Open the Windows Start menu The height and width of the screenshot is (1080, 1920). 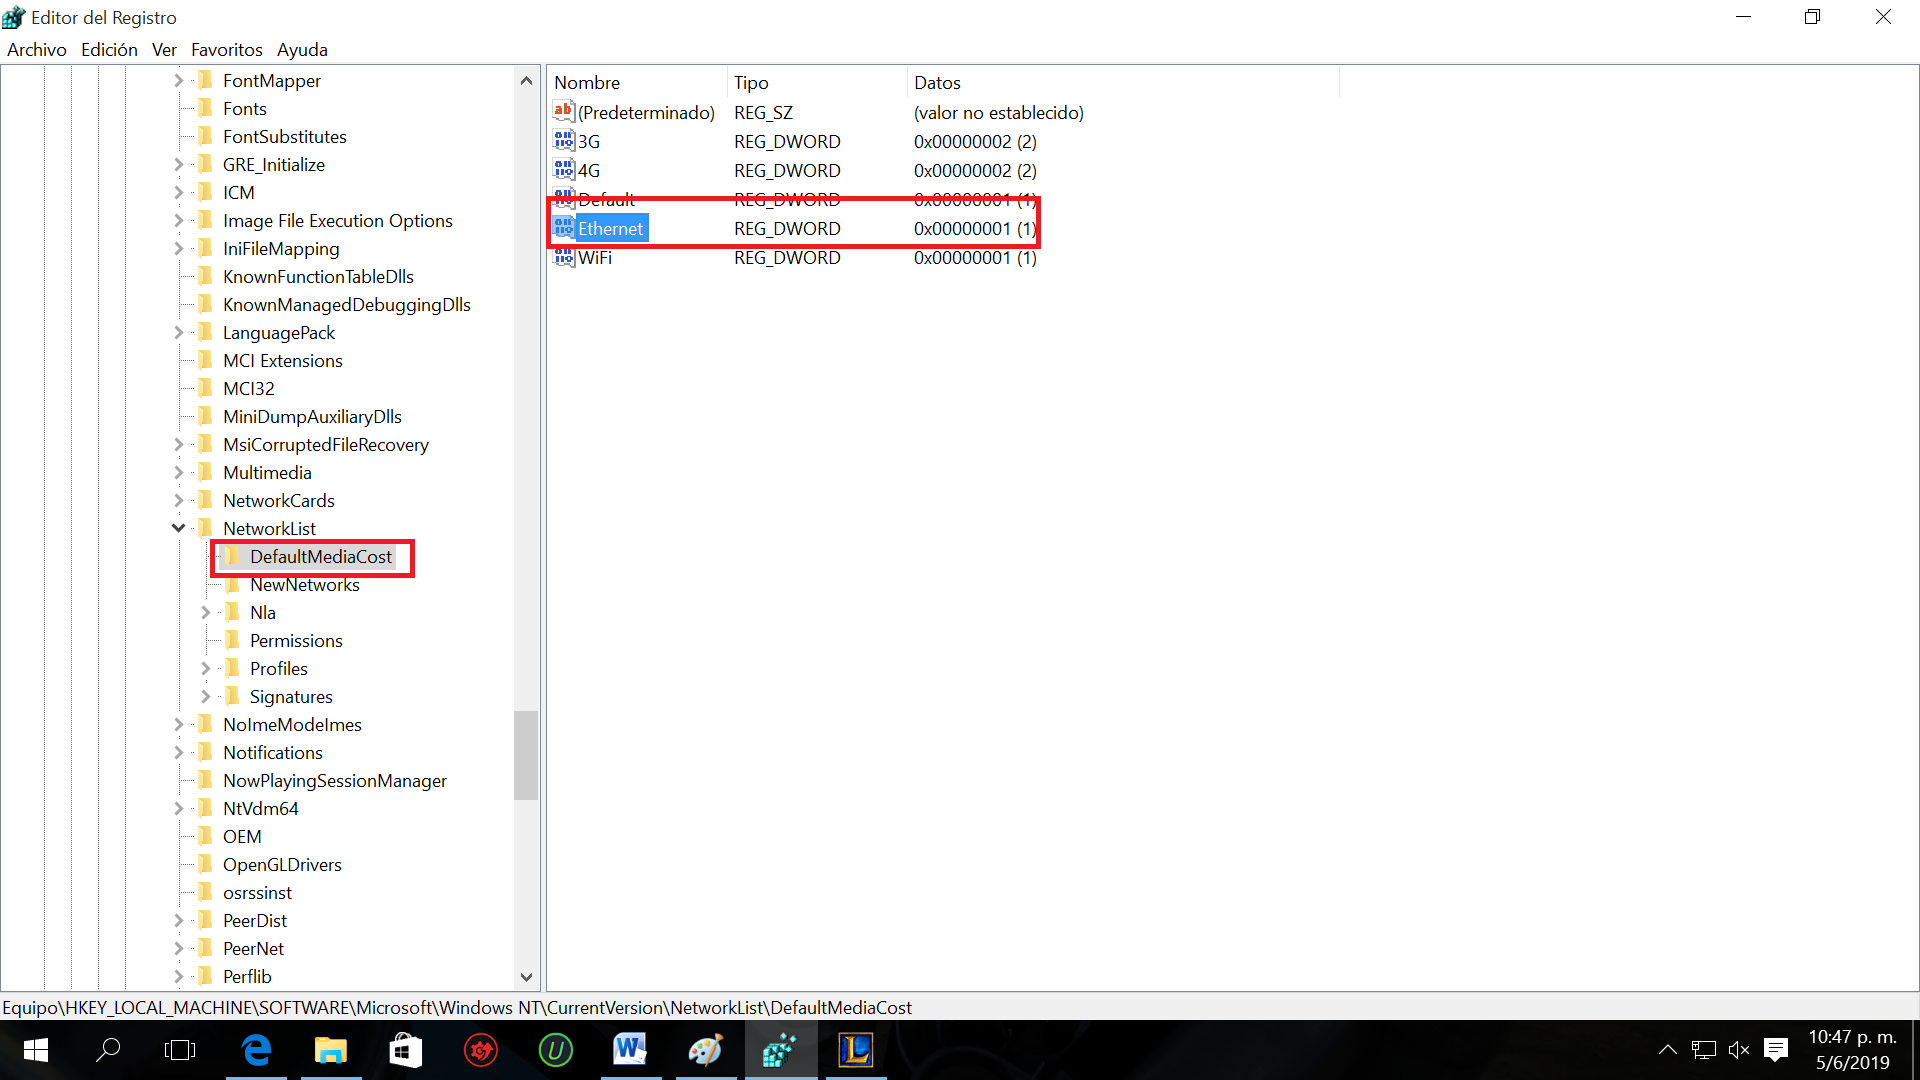[x=36, y=1050]
